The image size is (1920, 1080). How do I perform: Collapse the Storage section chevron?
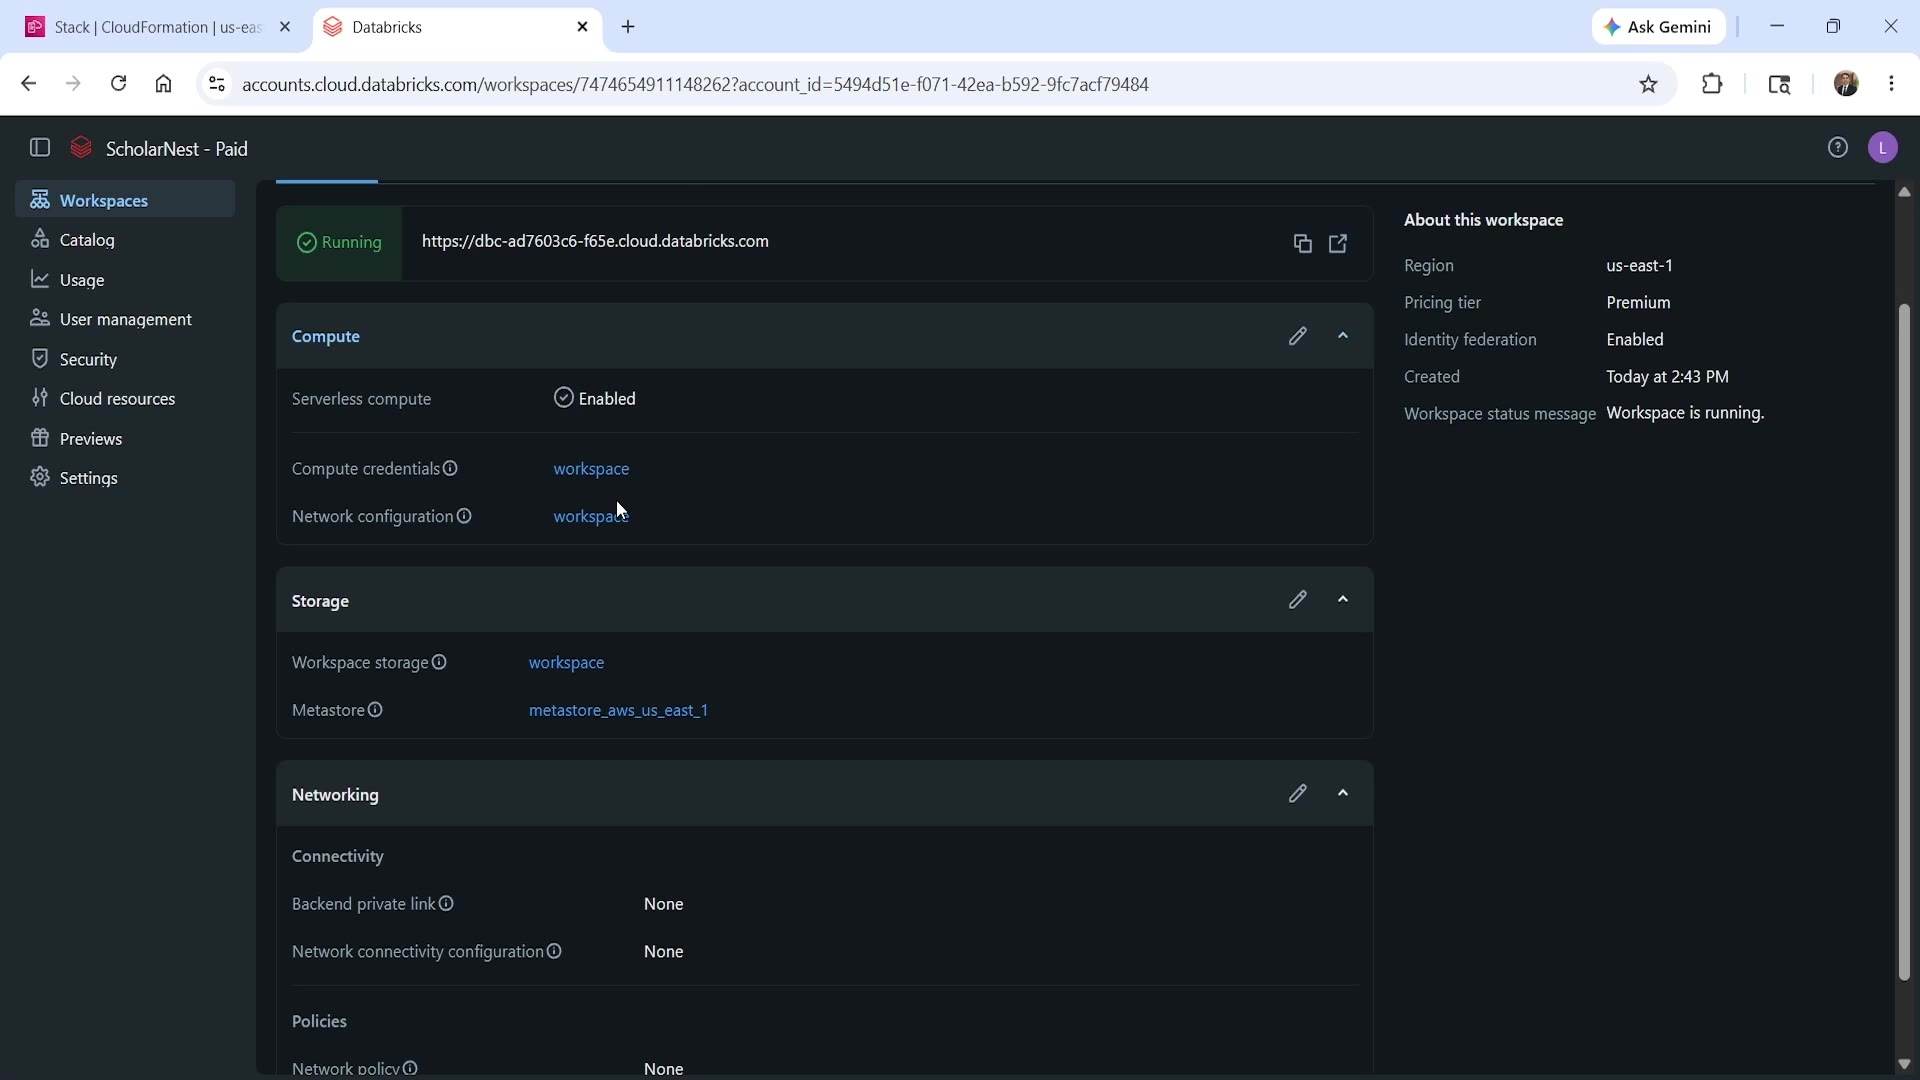pos(1344,600)
